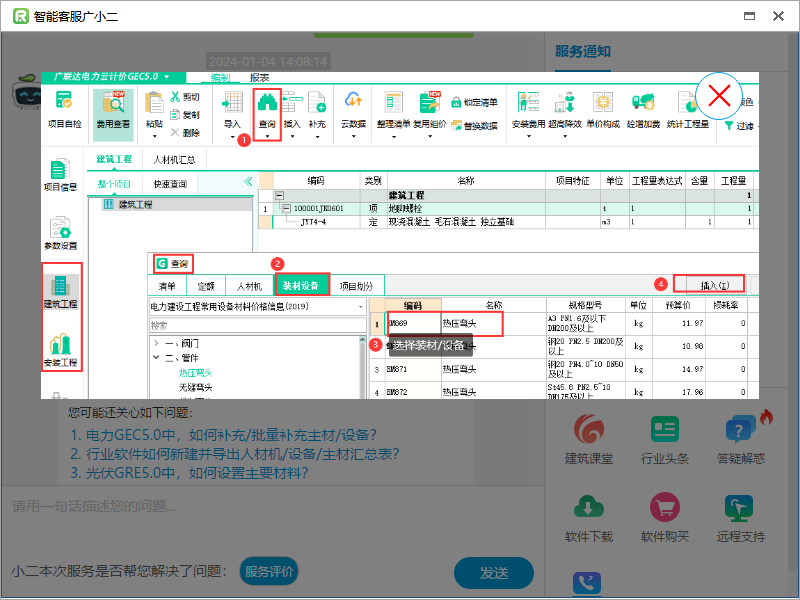Image resolution: width=800 pixels, height=600 pixels.
Task: Click the 项目自检 toolbar icon
Action: pos(64,109)
